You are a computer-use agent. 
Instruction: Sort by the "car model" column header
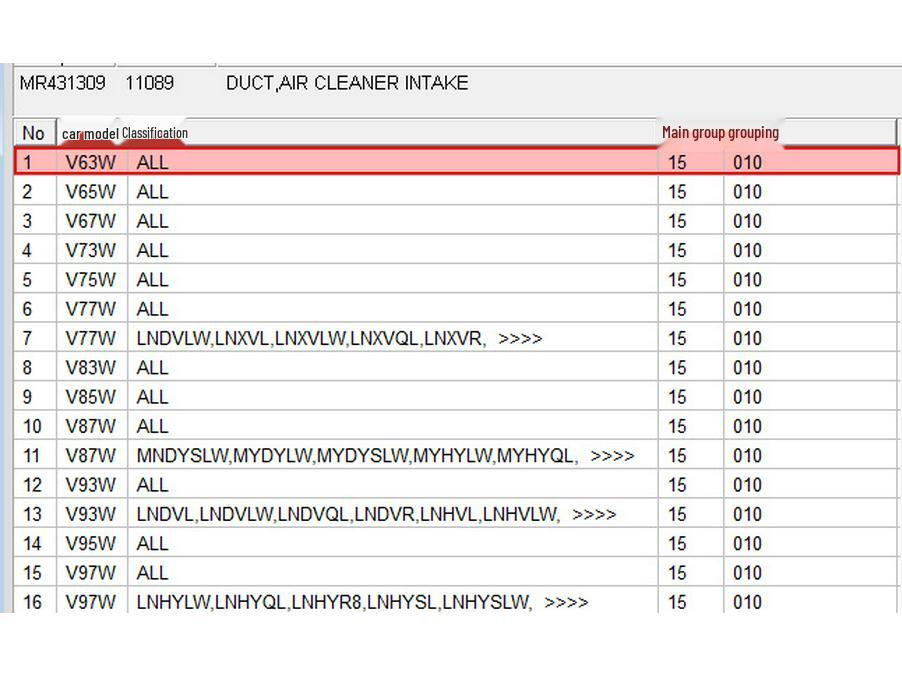point(90,133)
